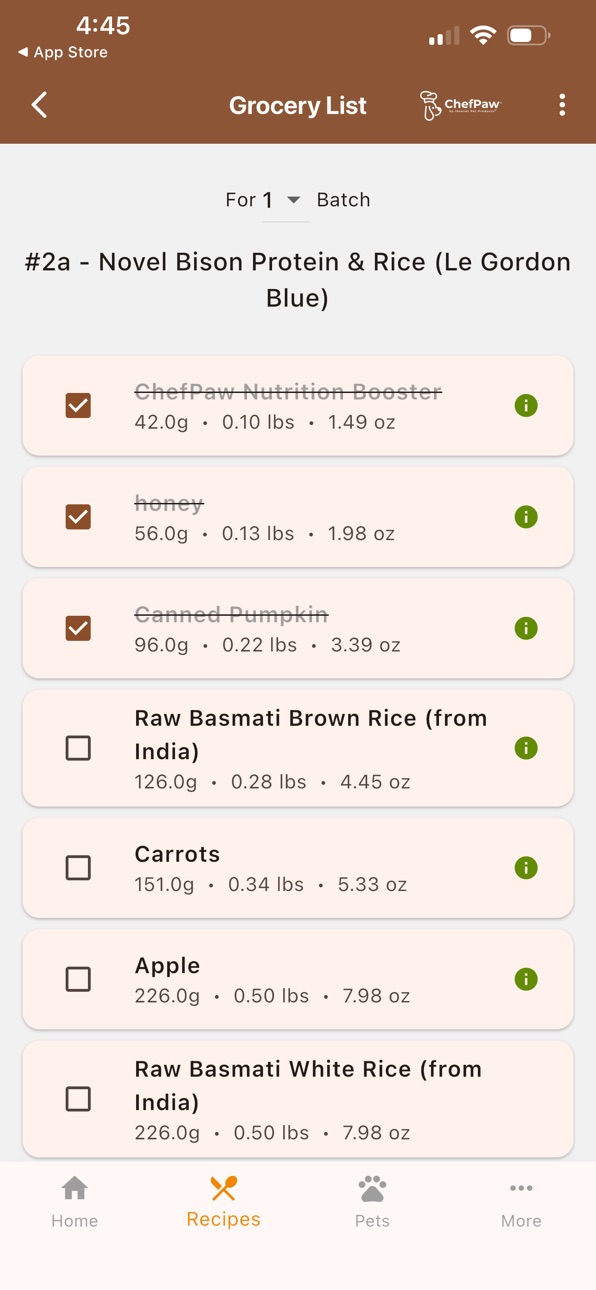The image size is (596, 1290).
Task: Select the Raw Basmati White Rice item
Action: coord(298,1099)
